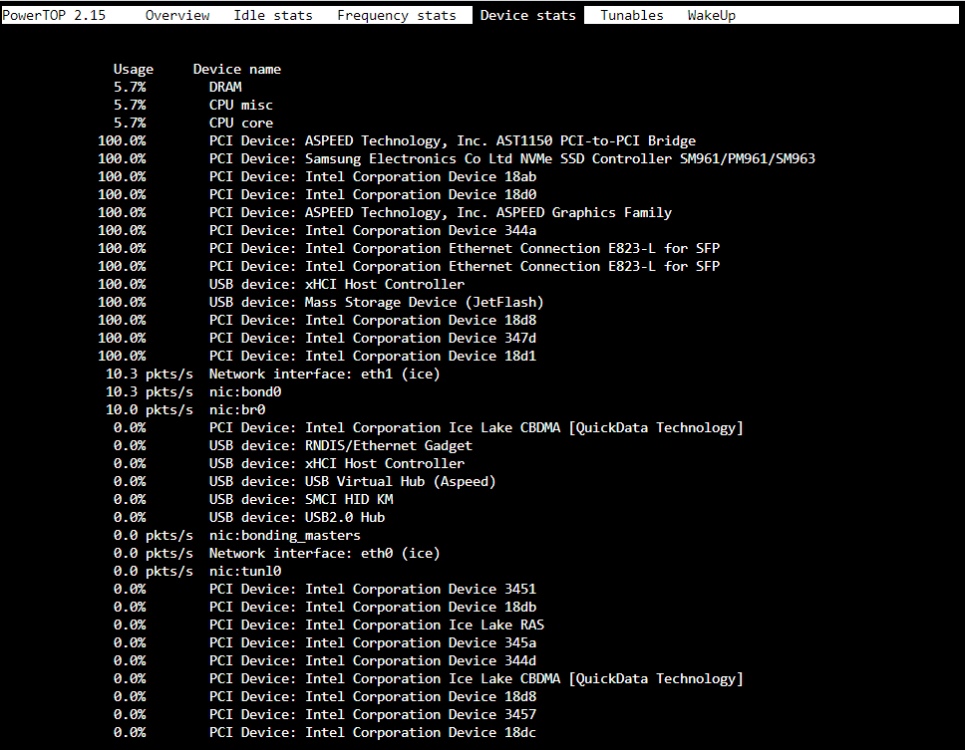Click Mass Storage Device (JetFlash) row
This screenshot has width=965, height=750.
(x=321, y=302)
